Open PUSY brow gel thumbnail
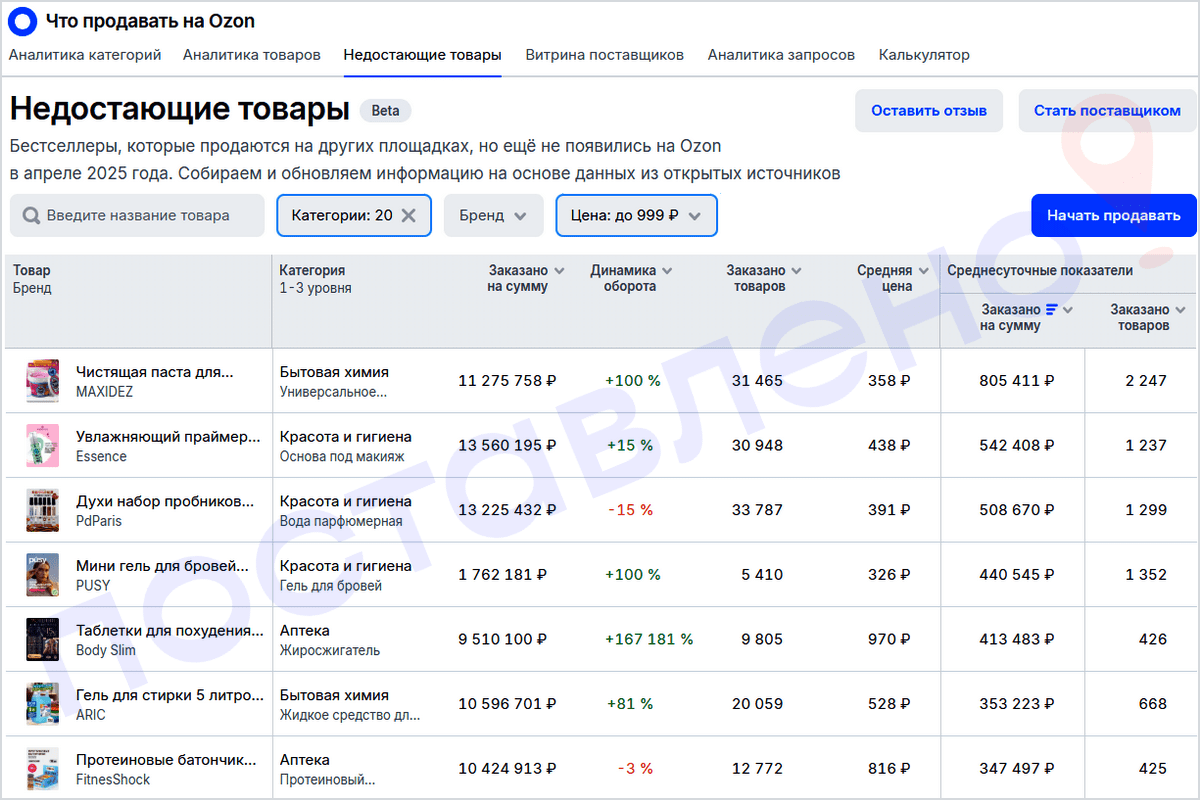The width and height of the screenshot is (1200, 800). (x=43, y=575)
